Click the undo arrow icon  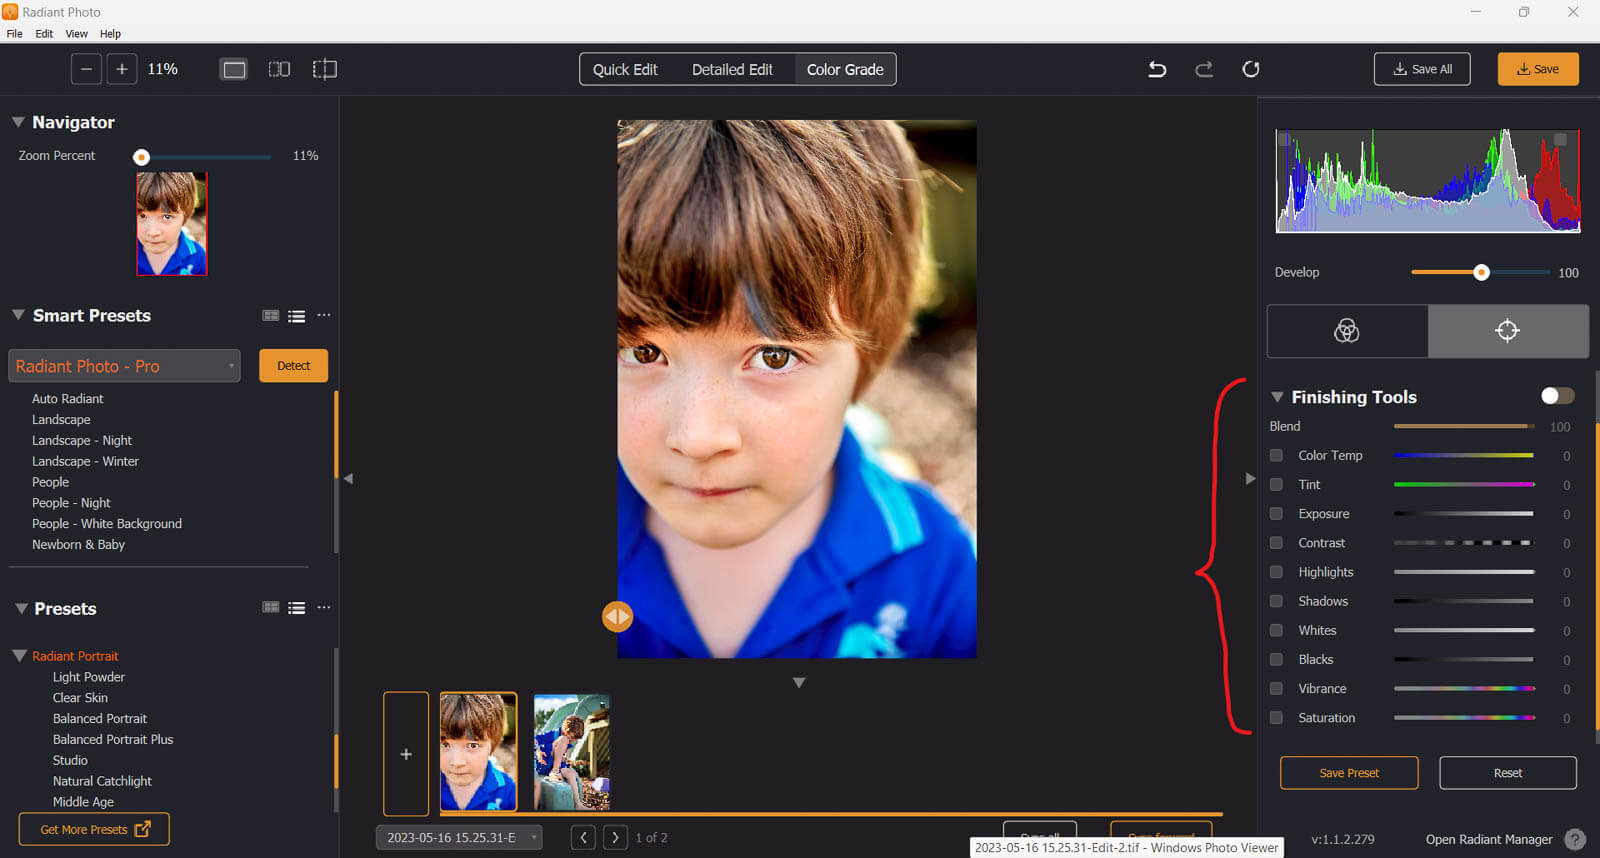(x=1157, y=69)
